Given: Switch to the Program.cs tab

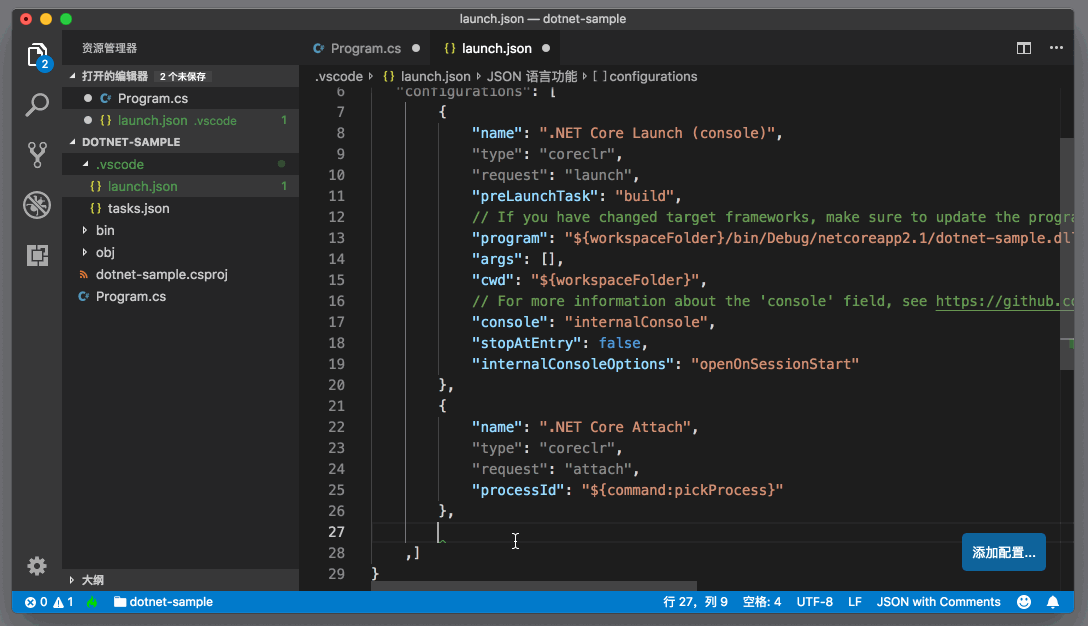Looking at the screenshot, I should (x=365, y=48).
